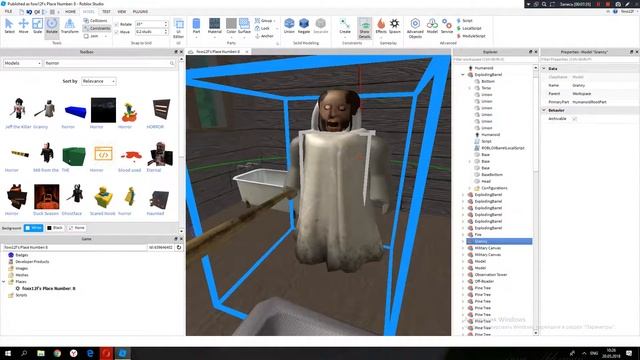
Task: Expand the Off-Roader model
Action: (463, 282)
